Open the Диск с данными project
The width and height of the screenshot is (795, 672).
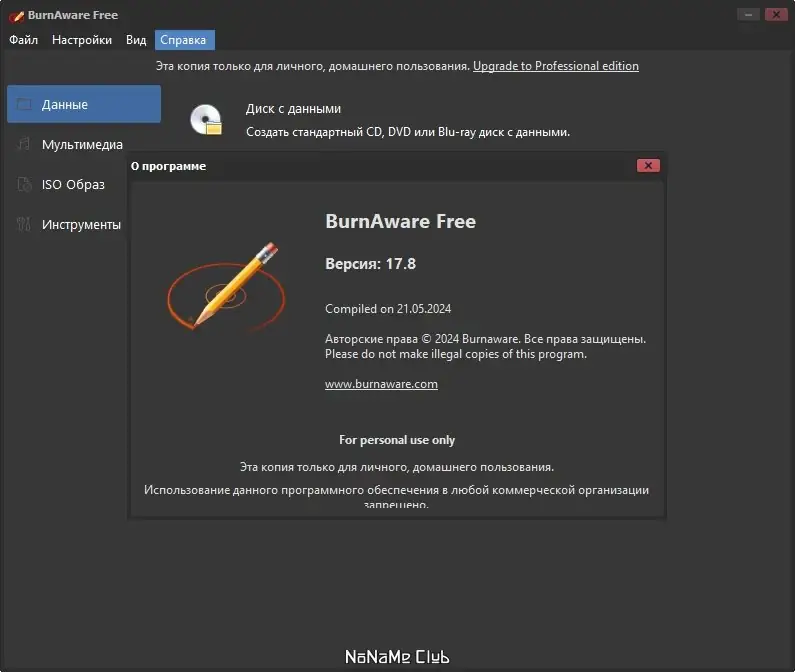pyautogui.click(x=293, y=109)
